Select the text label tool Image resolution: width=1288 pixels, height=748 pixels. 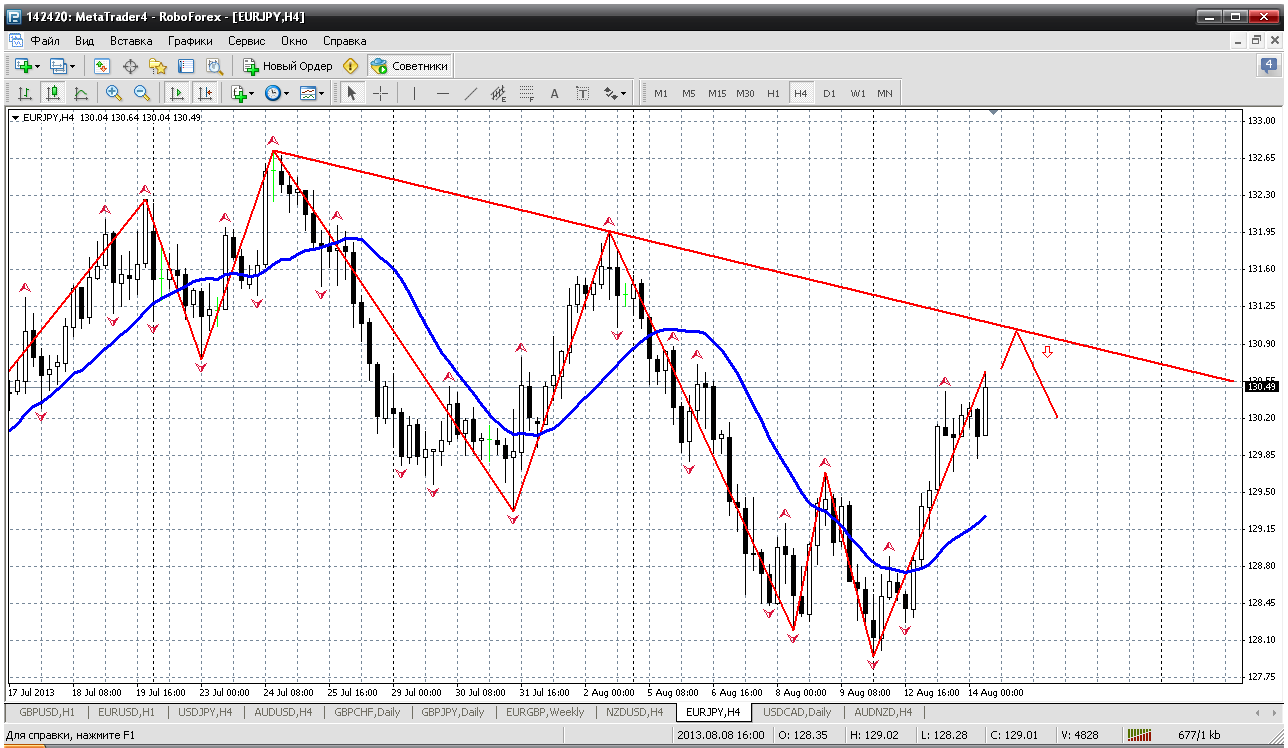point(582,93)
